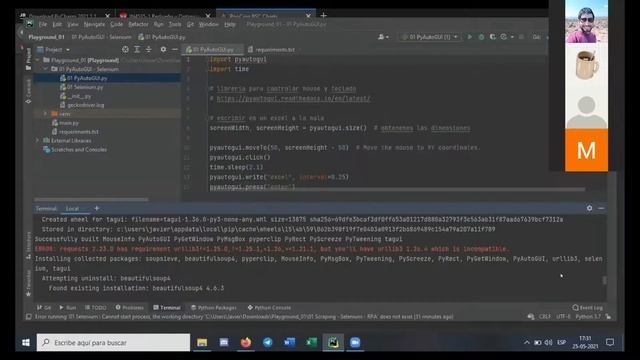Open Telegram from the taskbar

268,342
